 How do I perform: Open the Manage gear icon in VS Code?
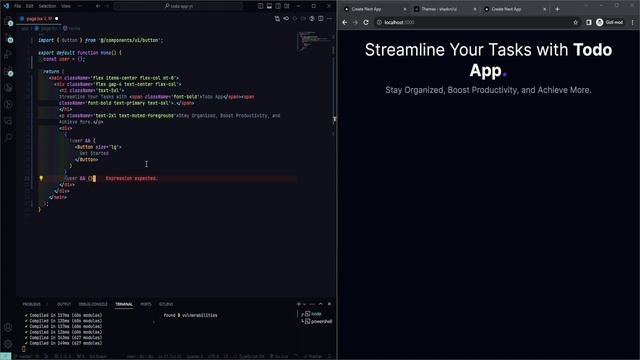point(8,344)
